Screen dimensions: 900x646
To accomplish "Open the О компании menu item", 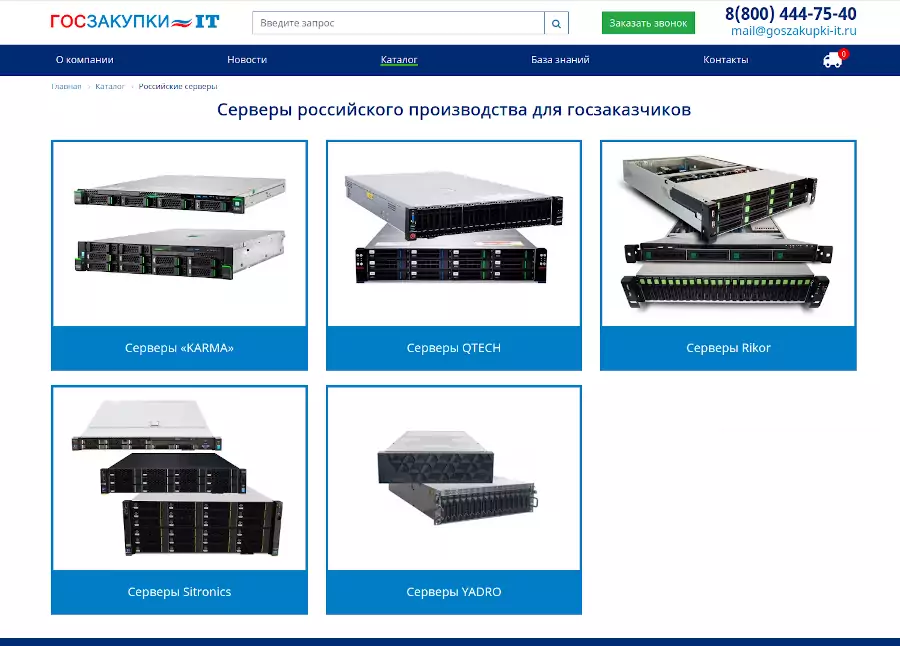I will click(84, 60).
